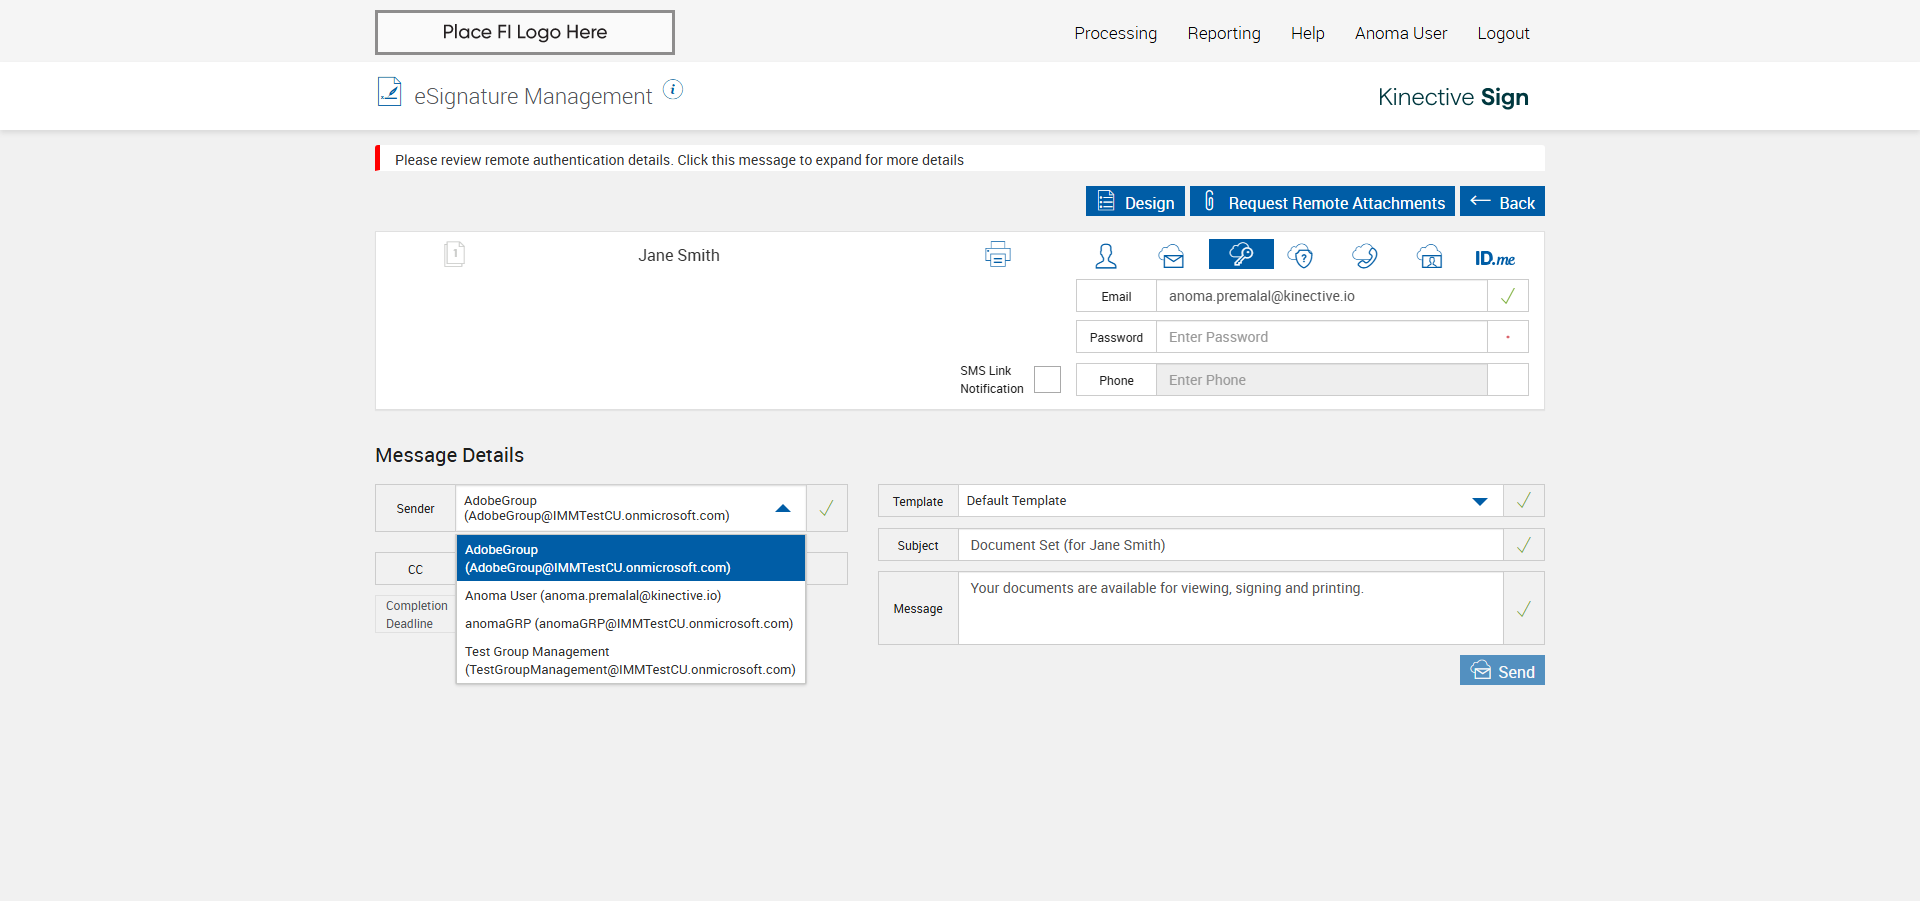Choose Test Group Management sender option

(x=630, y=661)
